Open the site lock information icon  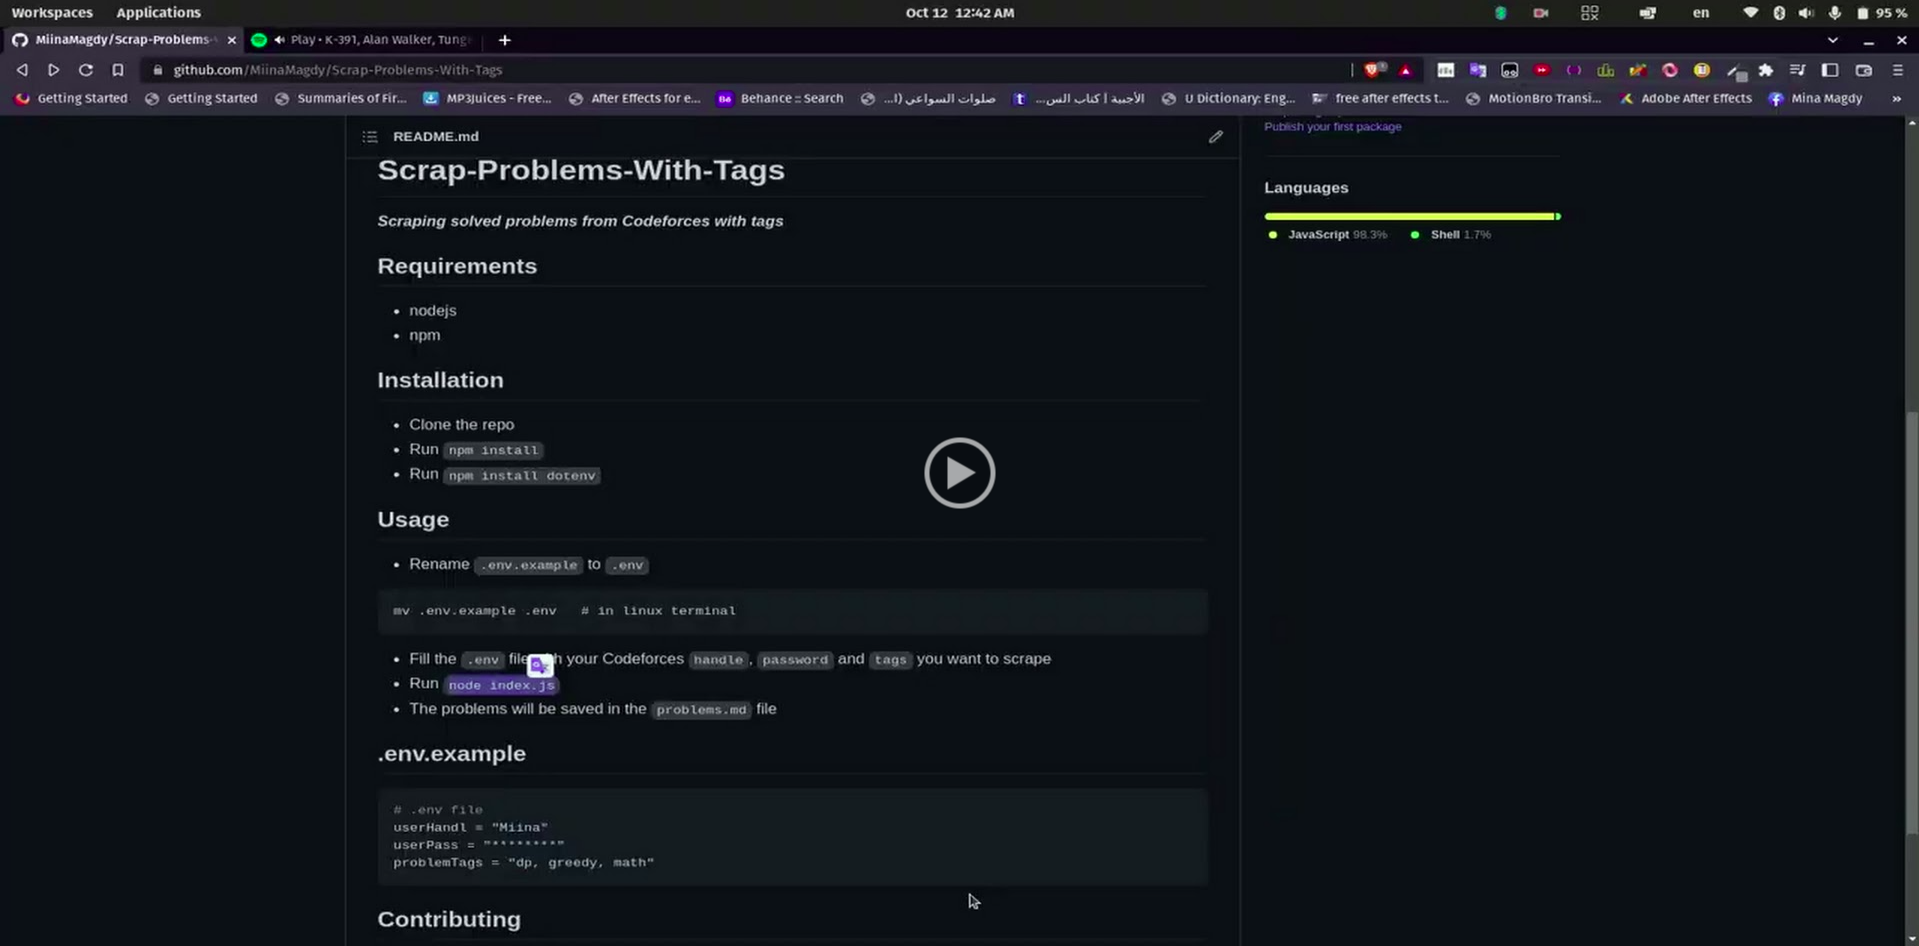pos(157,70)
